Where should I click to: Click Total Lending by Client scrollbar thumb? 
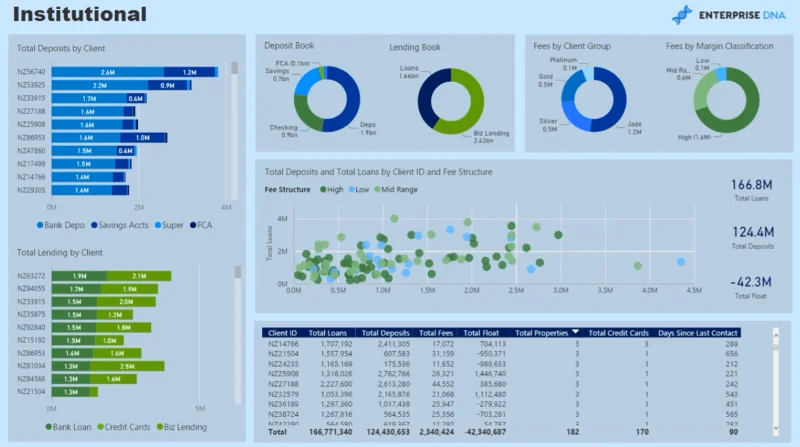click(x=238, y=272)
